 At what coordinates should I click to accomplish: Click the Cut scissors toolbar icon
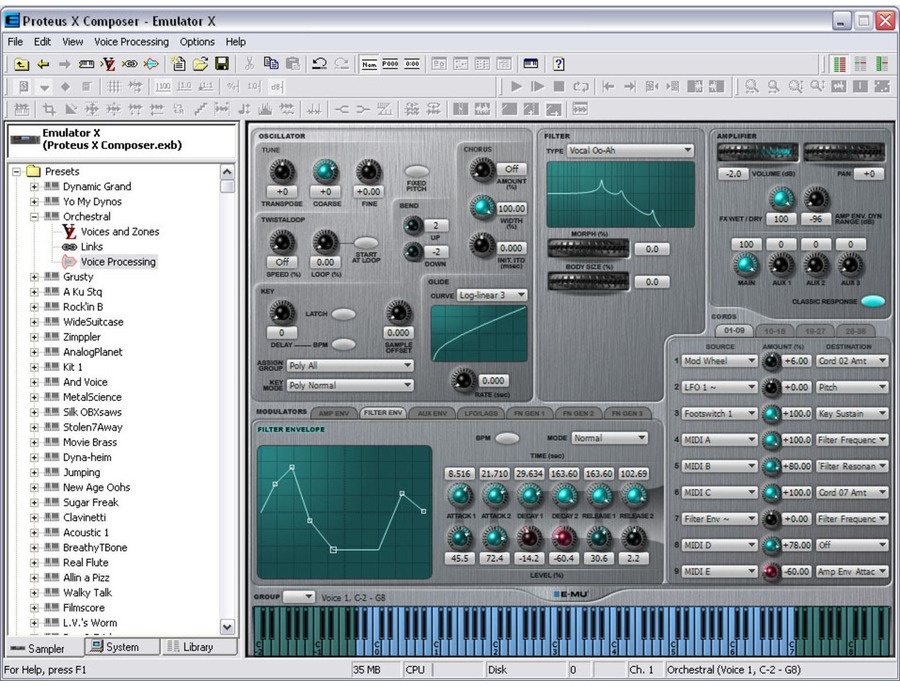[249, 64]
